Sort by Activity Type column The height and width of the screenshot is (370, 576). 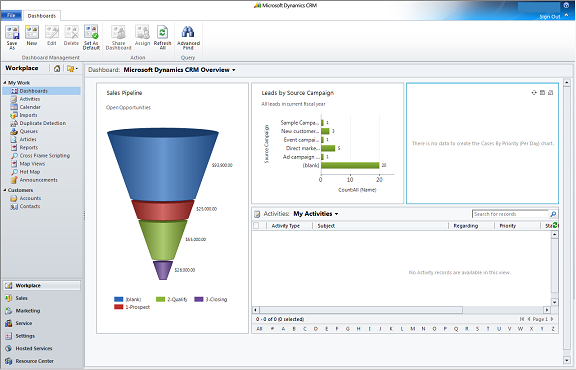point(285,226)
